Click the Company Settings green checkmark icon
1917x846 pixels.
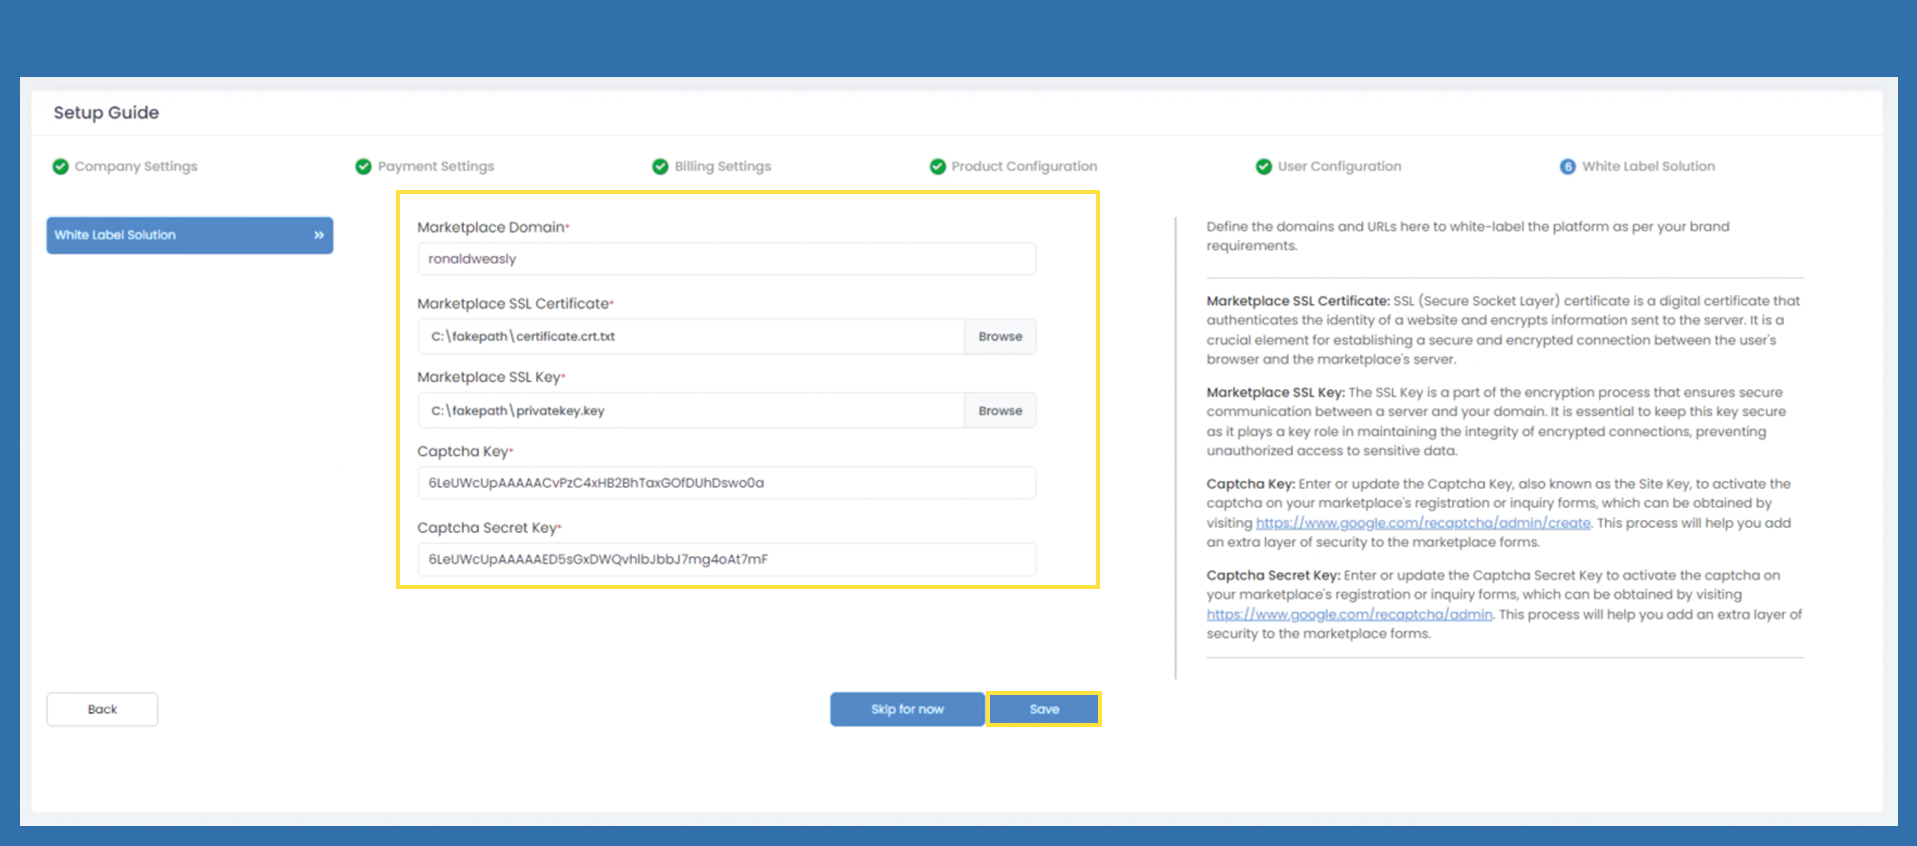[x=61, y=167]
